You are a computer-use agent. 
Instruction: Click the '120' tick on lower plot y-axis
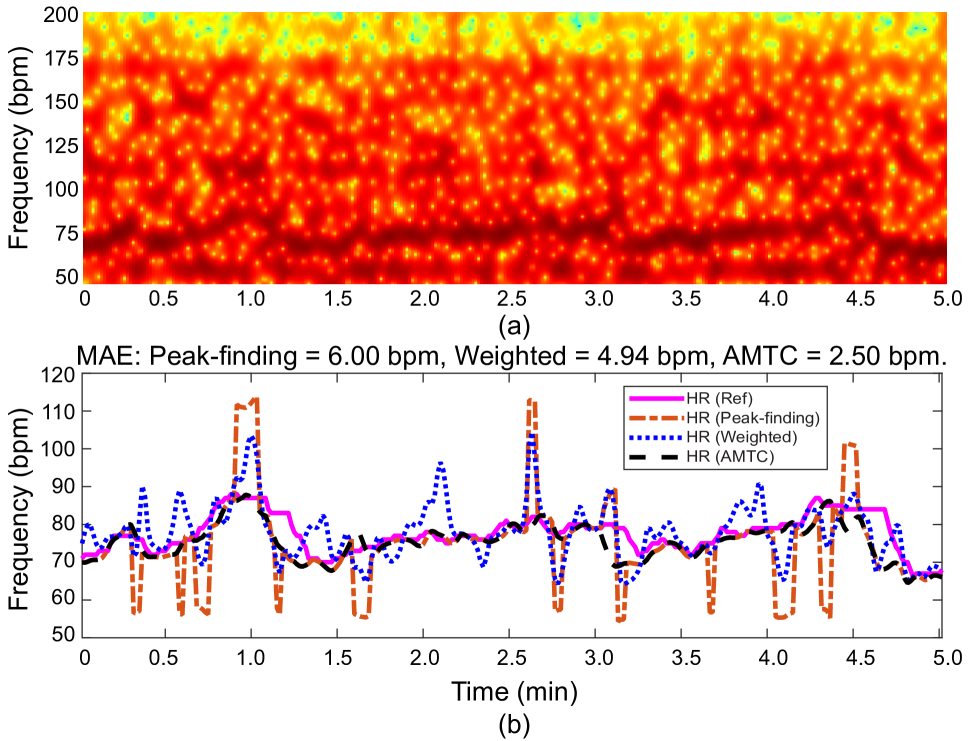[x=59, y=375]
